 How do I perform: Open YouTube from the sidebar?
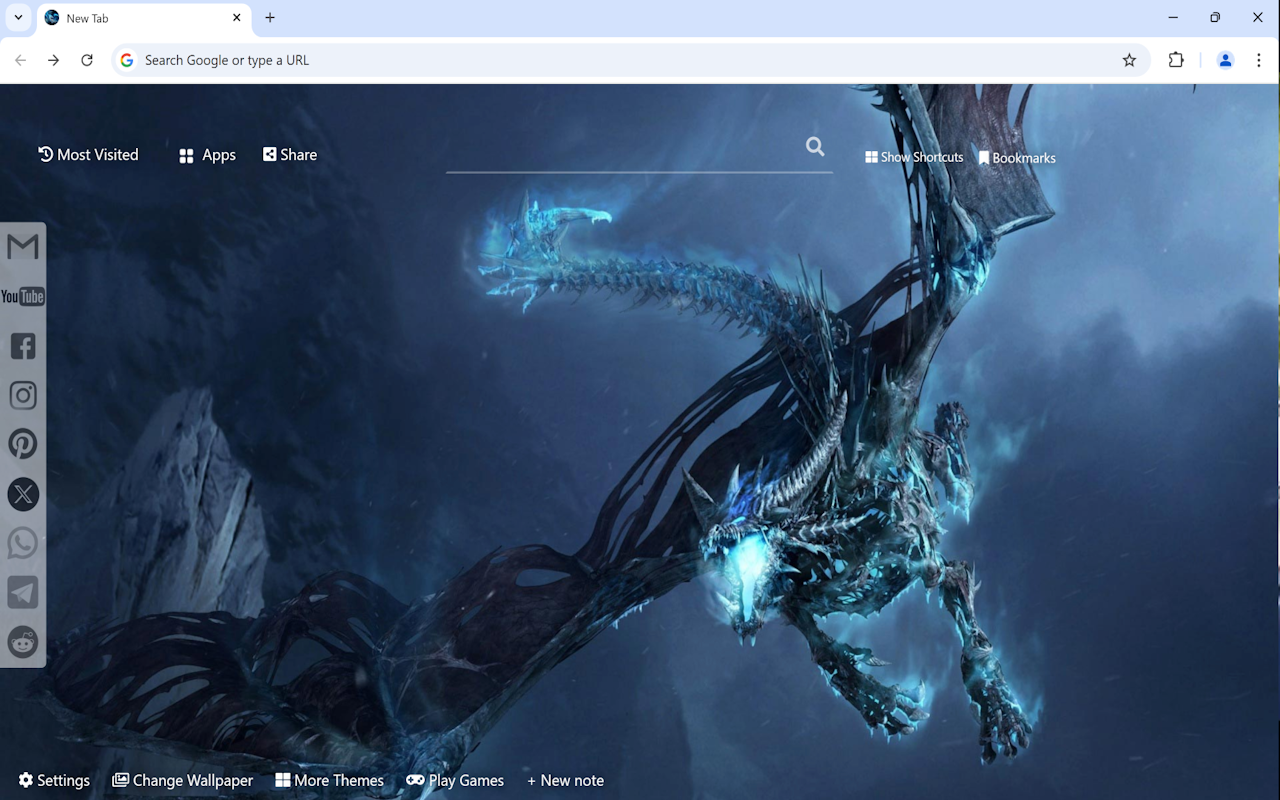click(22, 296)
